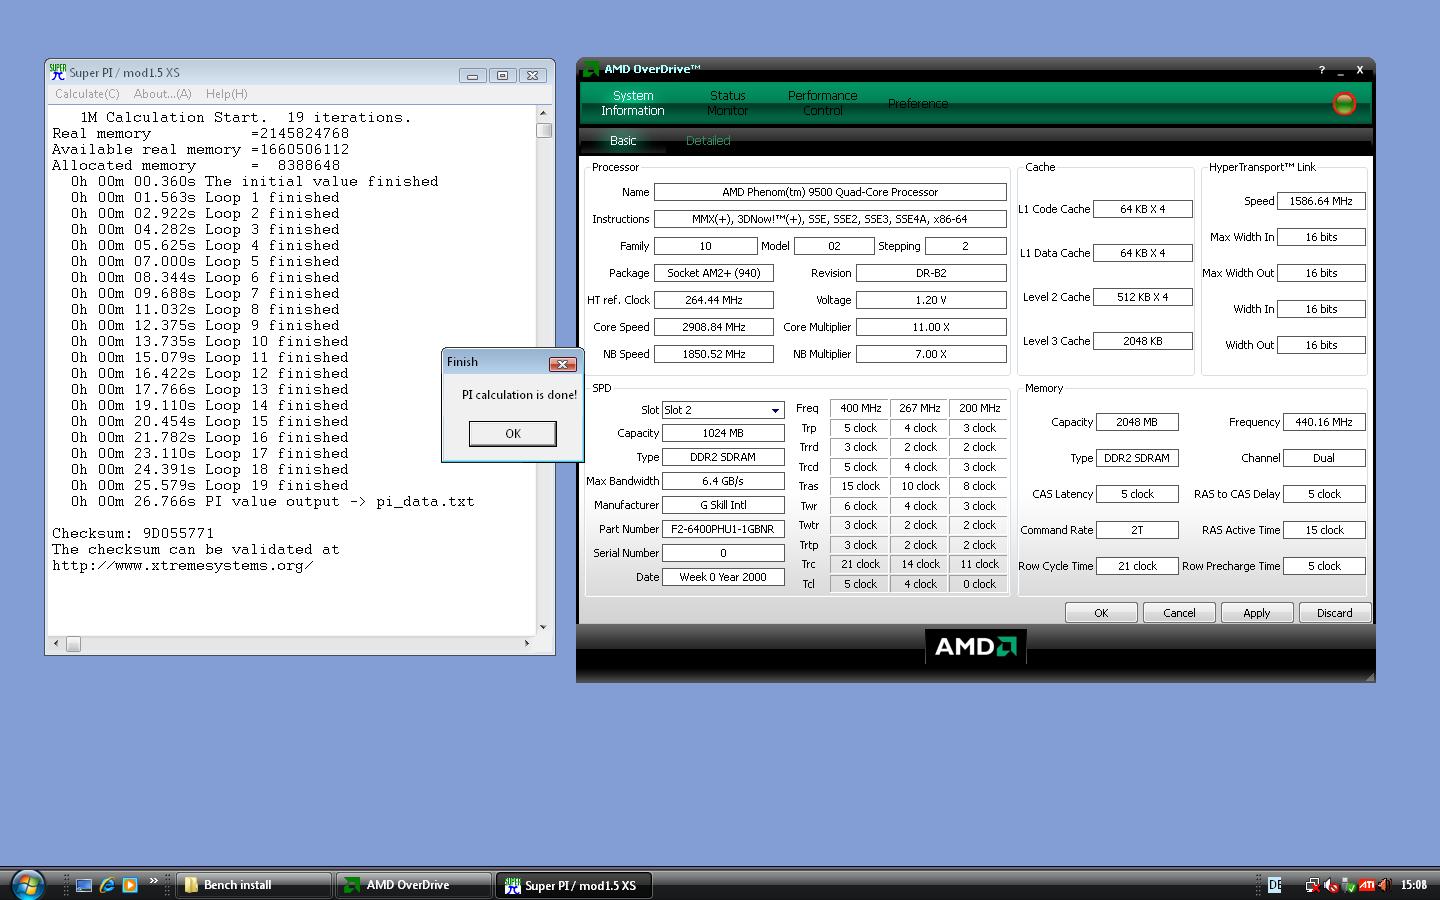Click red indicator icon in AMD OverDrive header
This screenshot has width=1440, height=900.
click(x=1344, y=103)
